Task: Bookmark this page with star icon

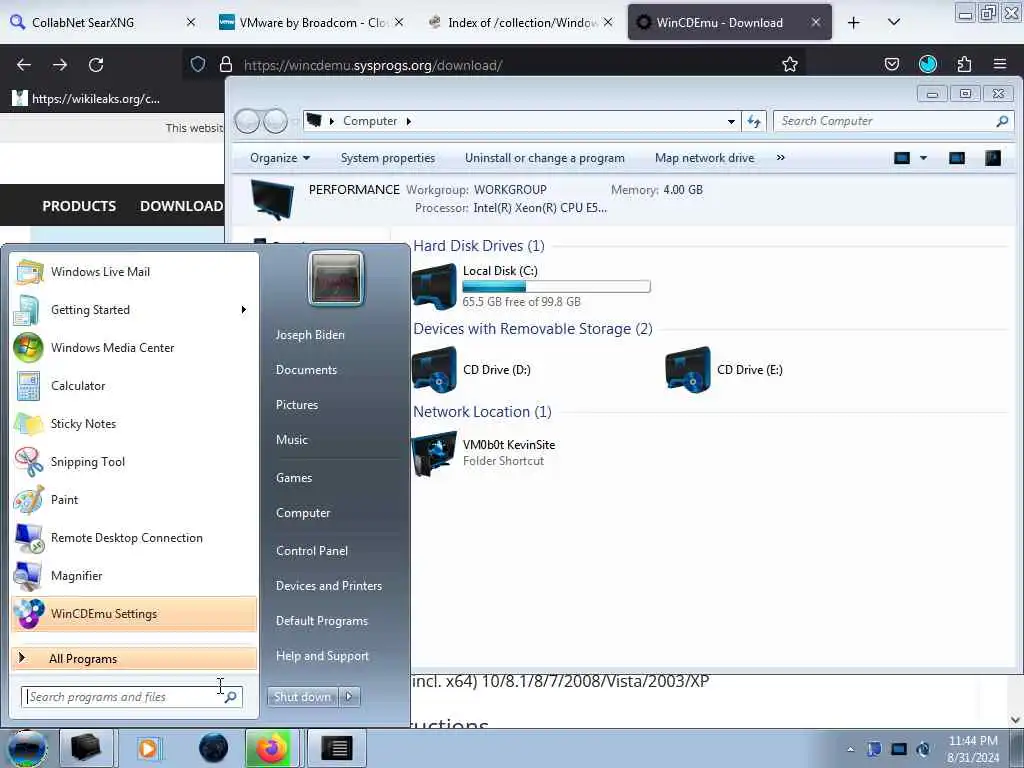Action: click(x=790, y=64)
